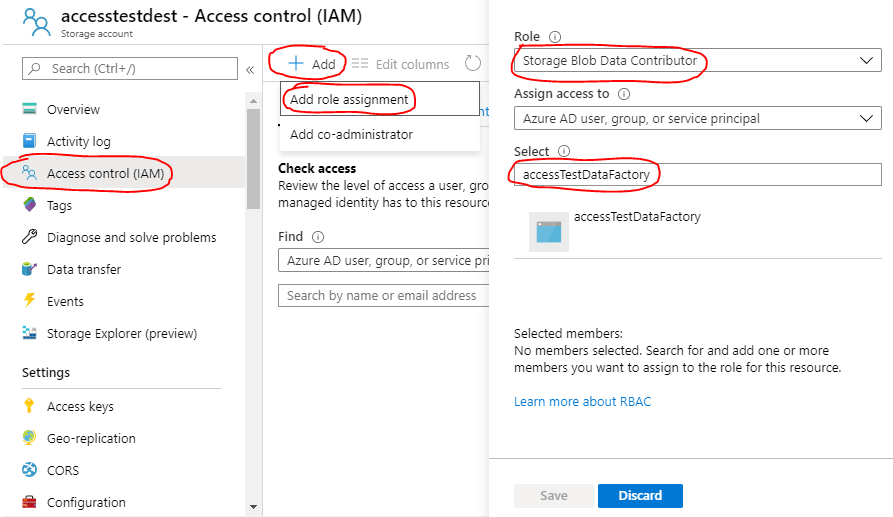Pick accessTestDataFactory from search results

pos(637,217)
